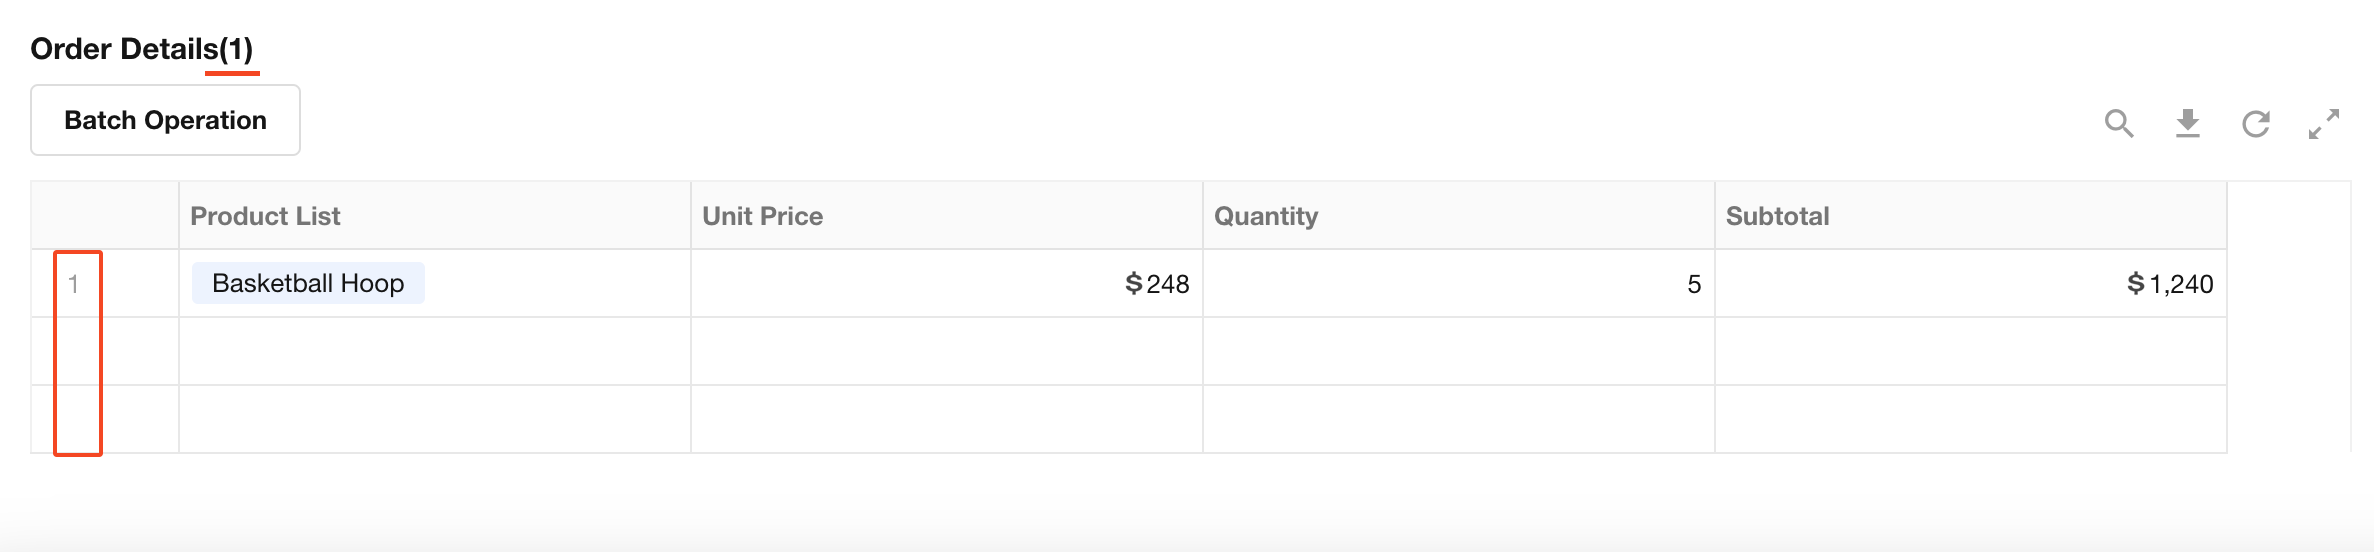
Task: Click empty Unit Price cell in second row
Action: tap(946, 351)
